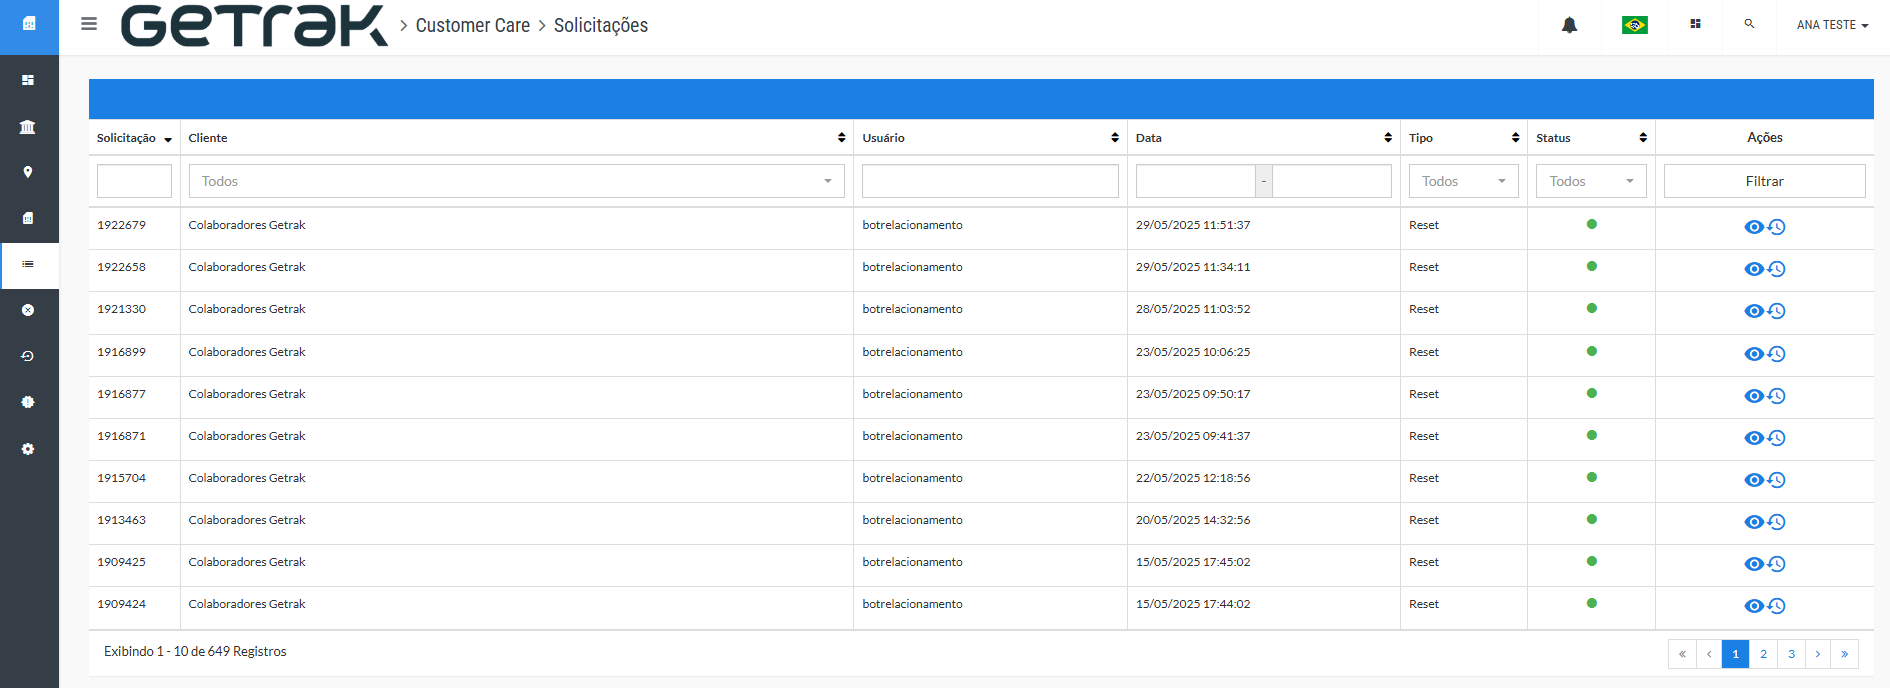
Task: Open history of request 1916877
Action: (x=1776, y=396)
